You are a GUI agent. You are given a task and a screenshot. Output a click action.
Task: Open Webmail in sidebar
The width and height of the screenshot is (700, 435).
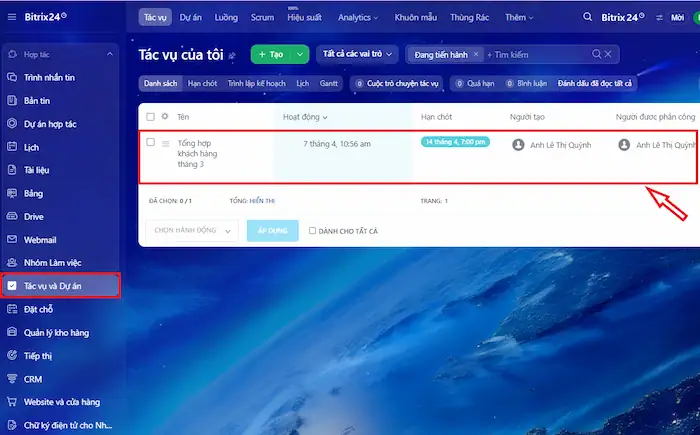(40, 240)
